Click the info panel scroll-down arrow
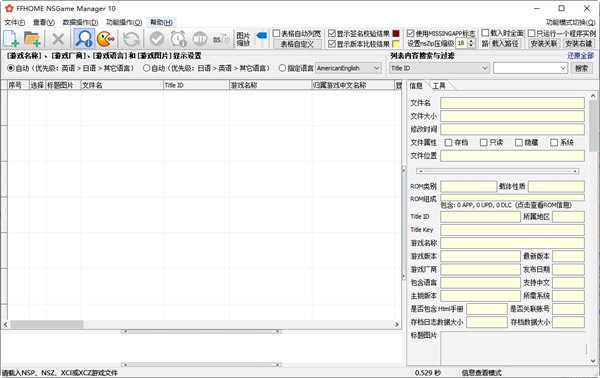The height and width of the screenshot is (378, 600). click(593, 360)
